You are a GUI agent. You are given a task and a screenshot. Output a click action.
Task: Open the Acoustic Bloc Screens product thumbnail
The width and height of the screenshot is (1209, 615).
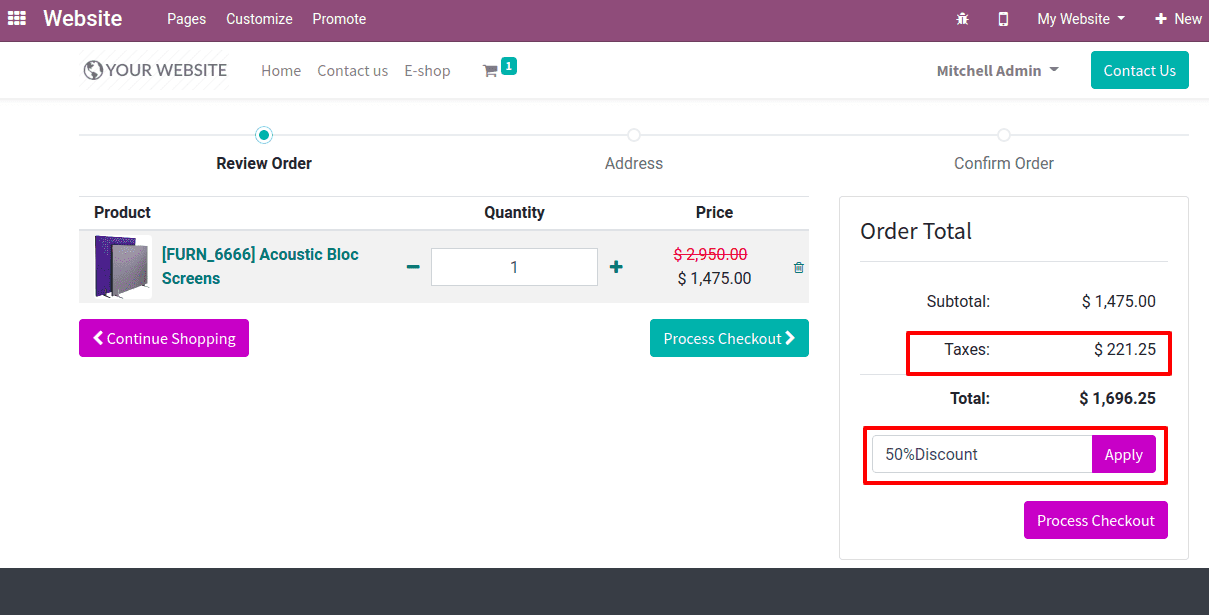tap(122, 267)
